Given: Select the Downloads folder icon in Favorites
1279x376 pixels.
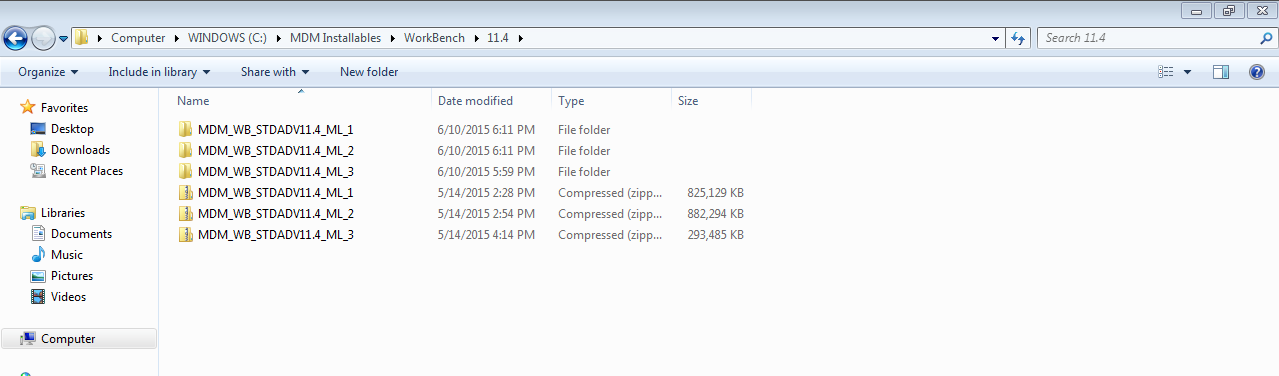Looking at the screenshot, I should (x=38, y=150).
